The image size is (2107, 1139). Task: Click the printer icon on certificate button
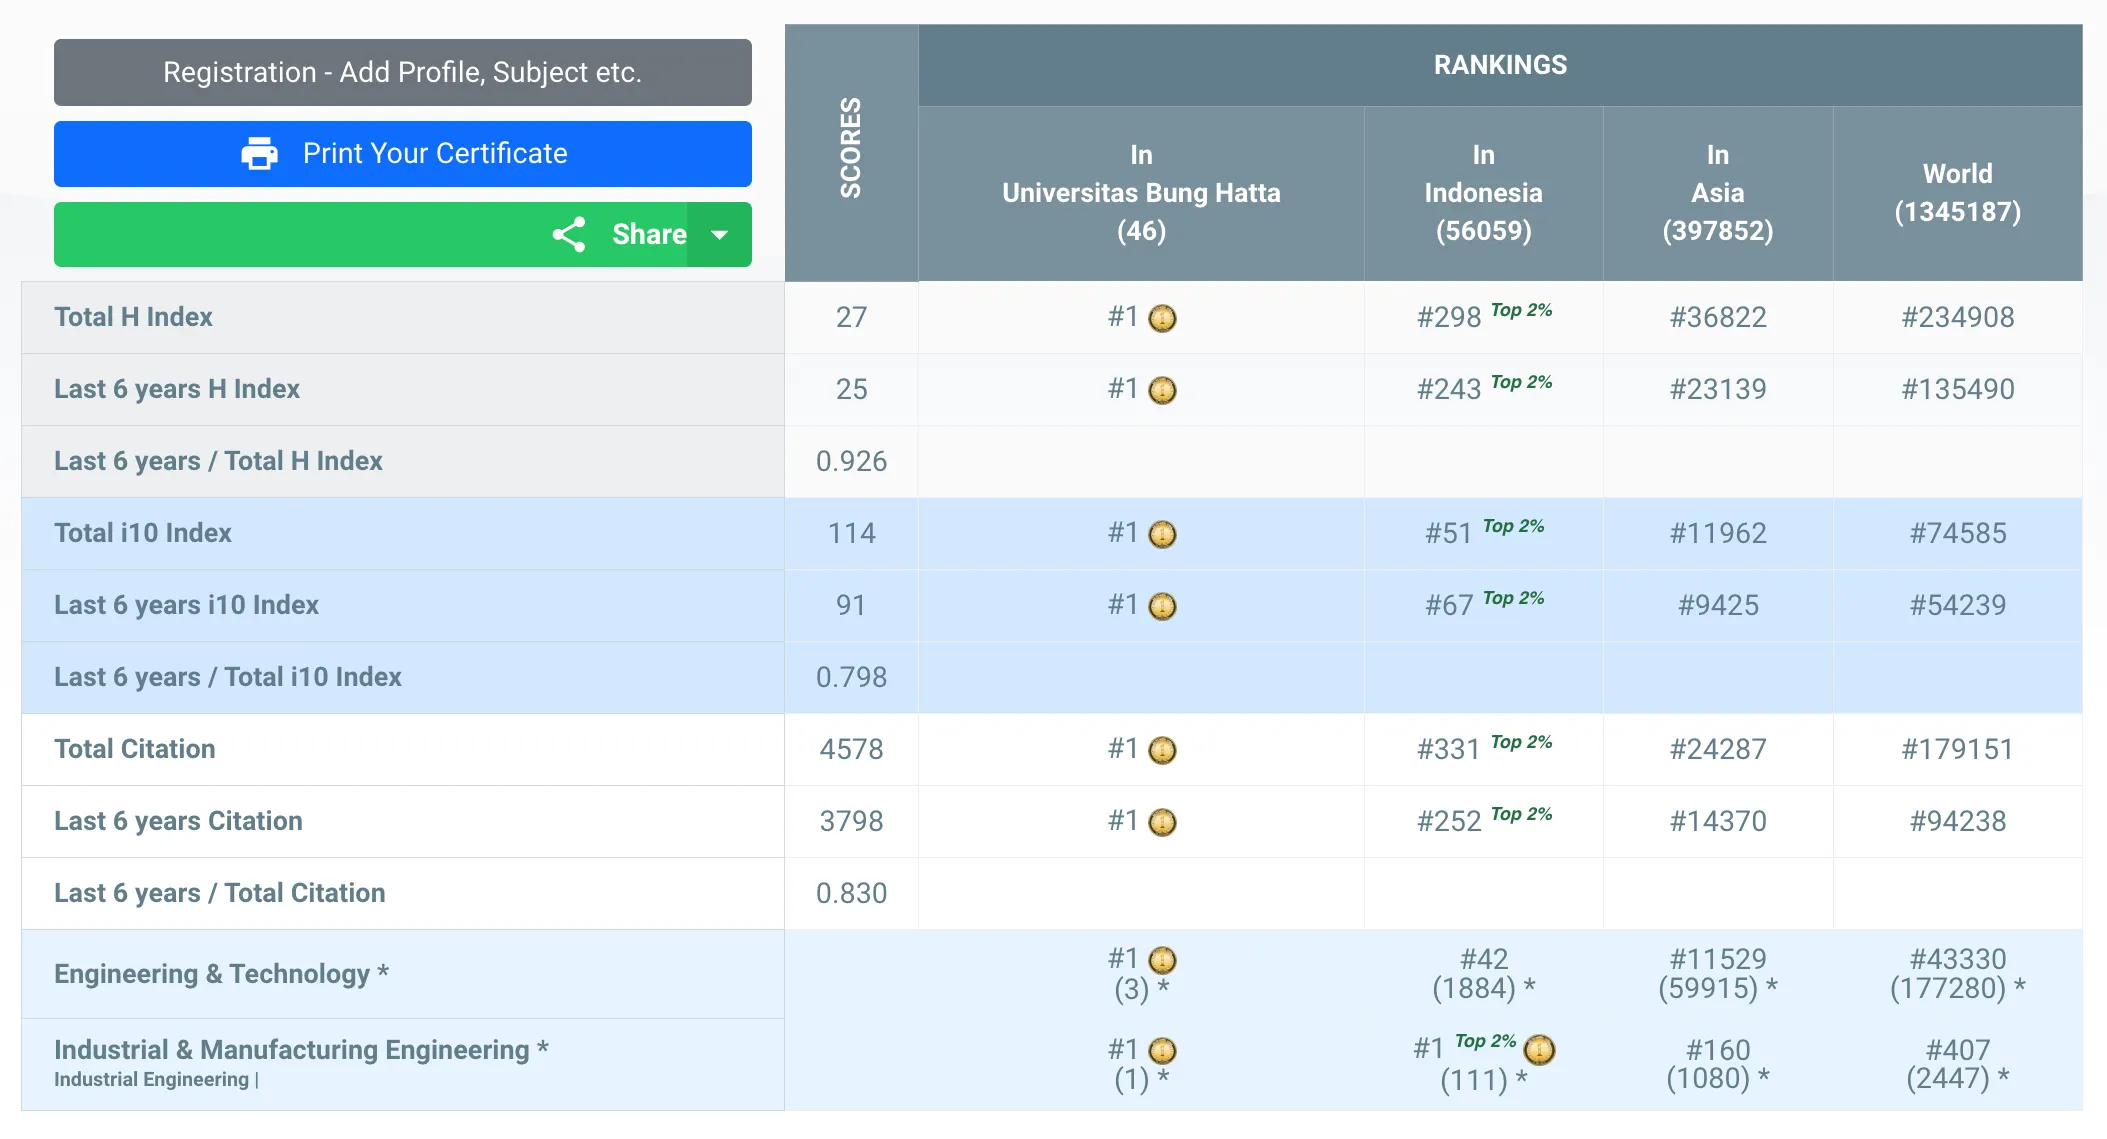tap(260, 154)
